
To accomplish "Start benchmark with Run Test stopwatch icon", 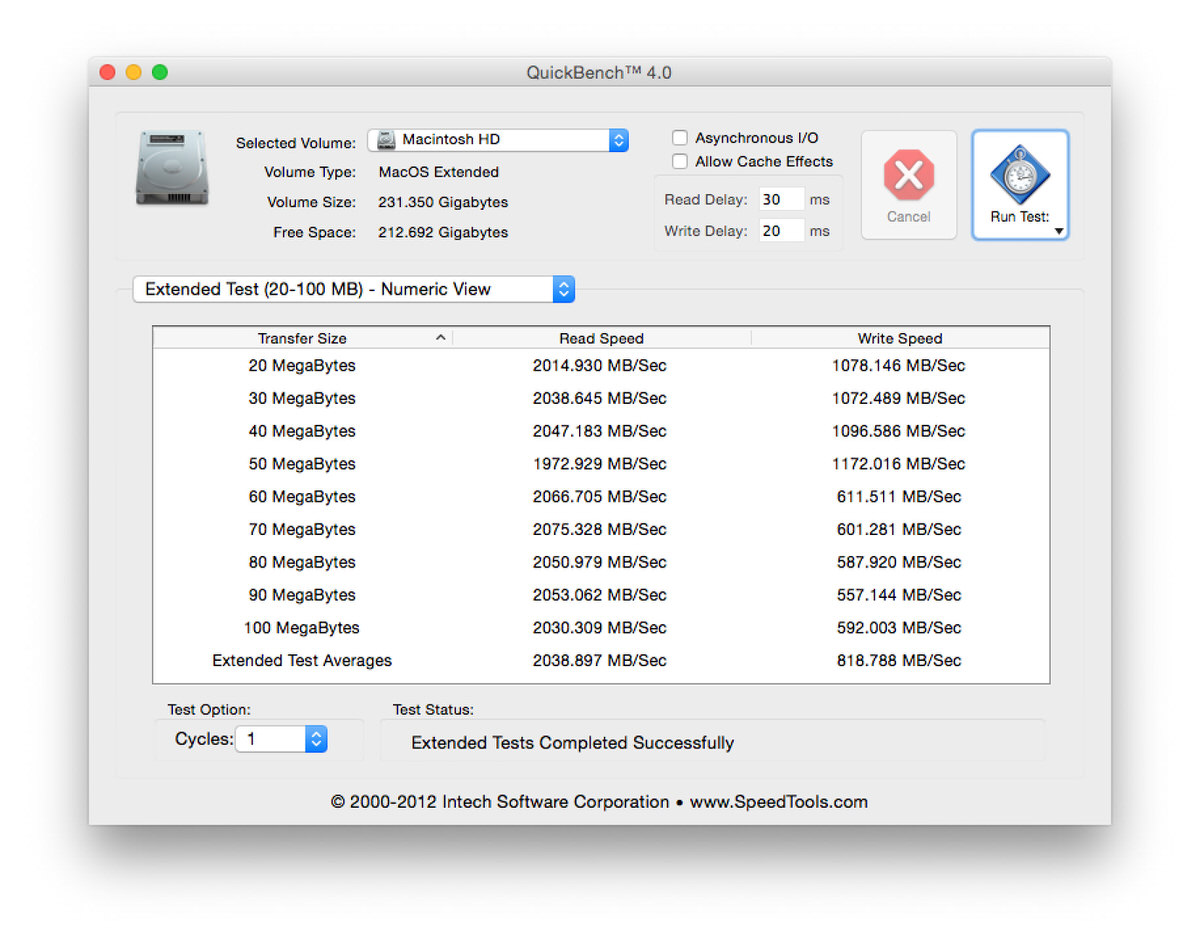I will (1019, 175).
